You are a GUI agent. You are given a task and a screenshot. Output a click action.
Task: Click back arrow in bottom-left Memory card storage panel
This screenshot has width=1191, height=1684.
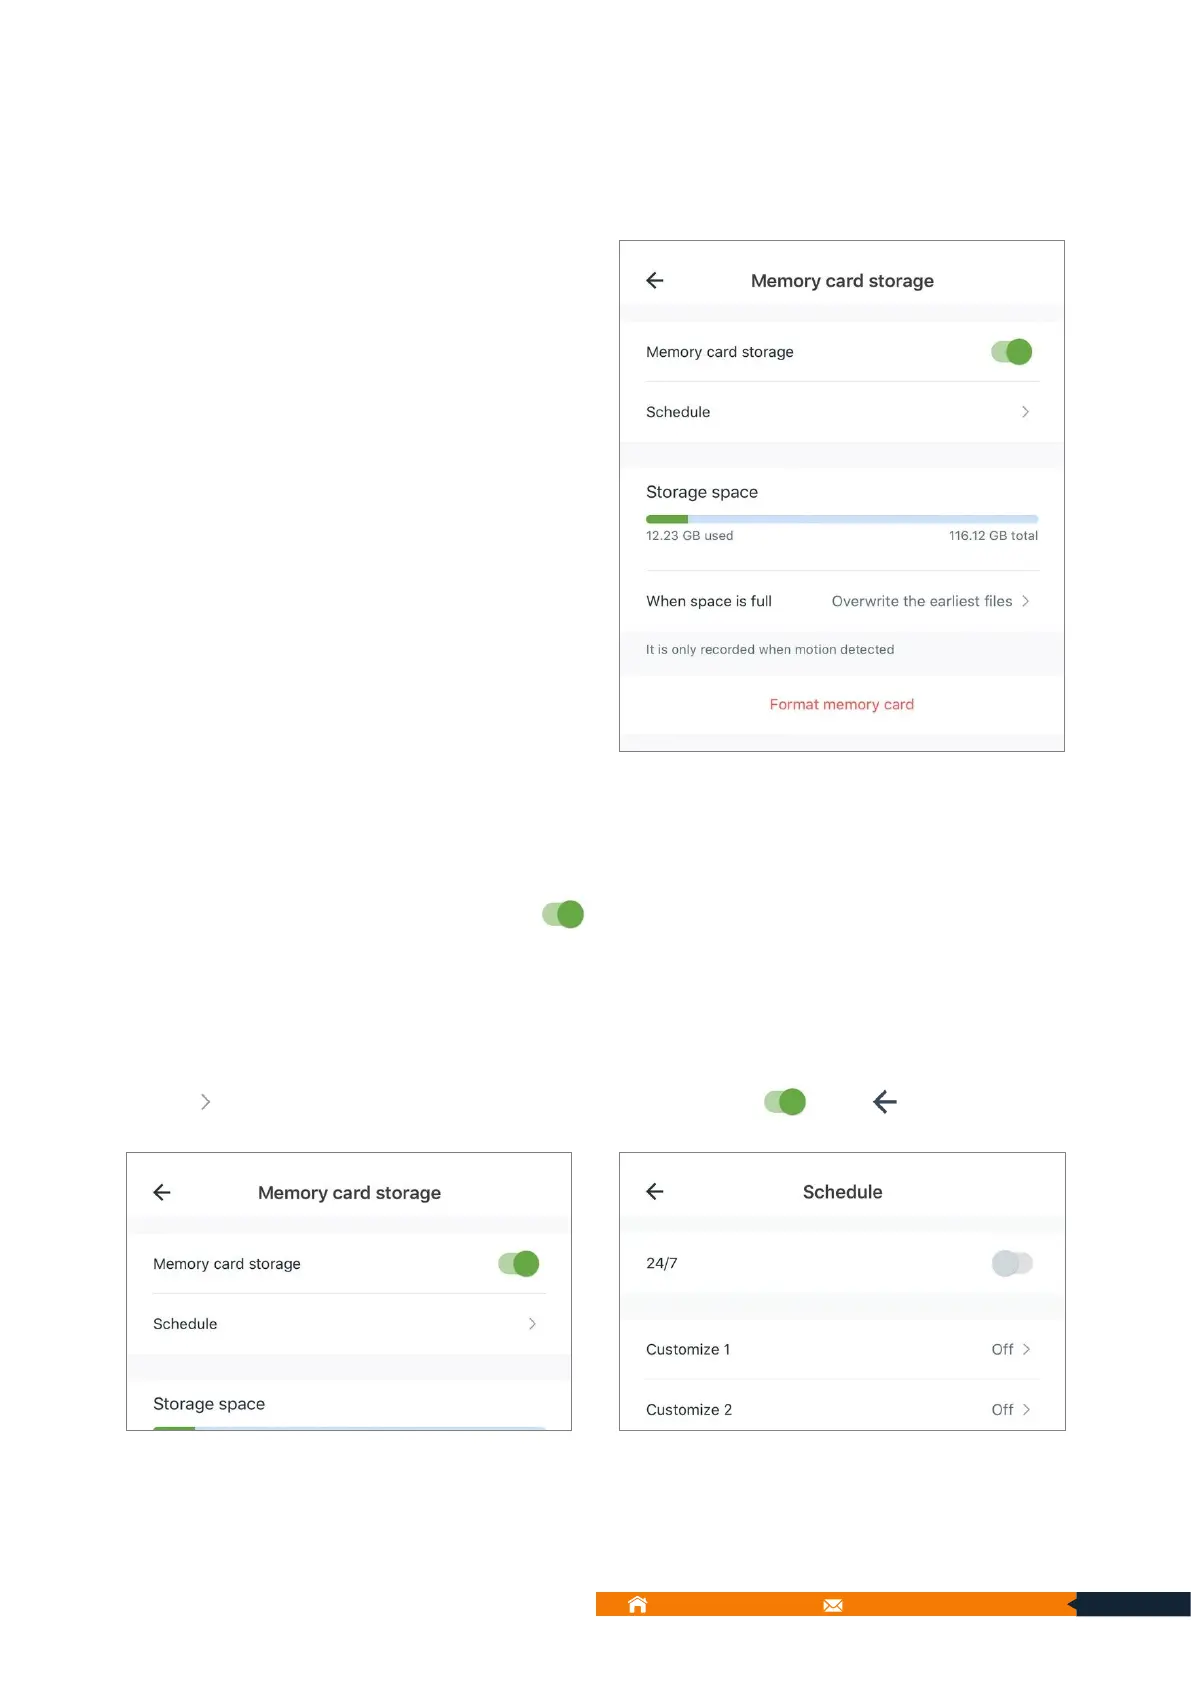pyautogui.click(x=162, y=1192)
